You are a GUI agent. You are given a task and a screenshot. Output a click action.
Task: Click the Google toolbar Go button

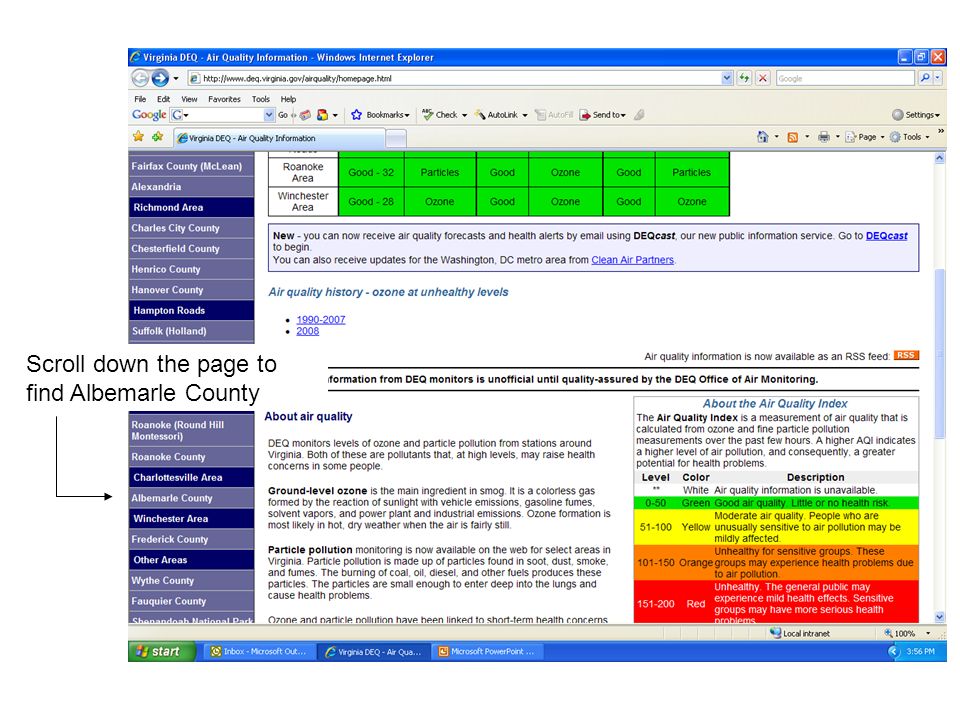point(283,115)
